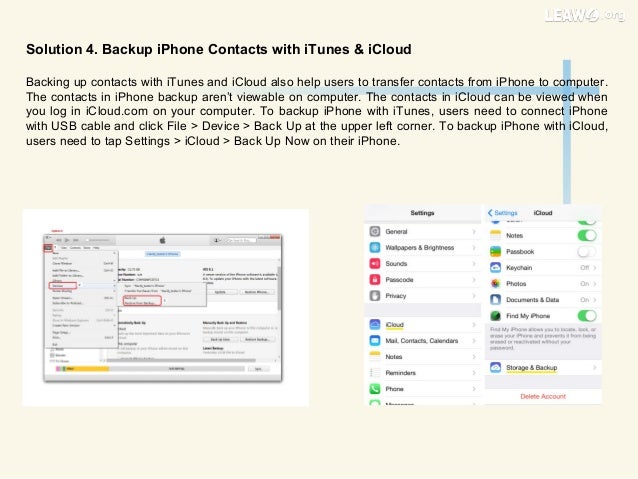The image size is (638, 479).
Task: Tap the Passcode lock icon
Action: point(375,280)
